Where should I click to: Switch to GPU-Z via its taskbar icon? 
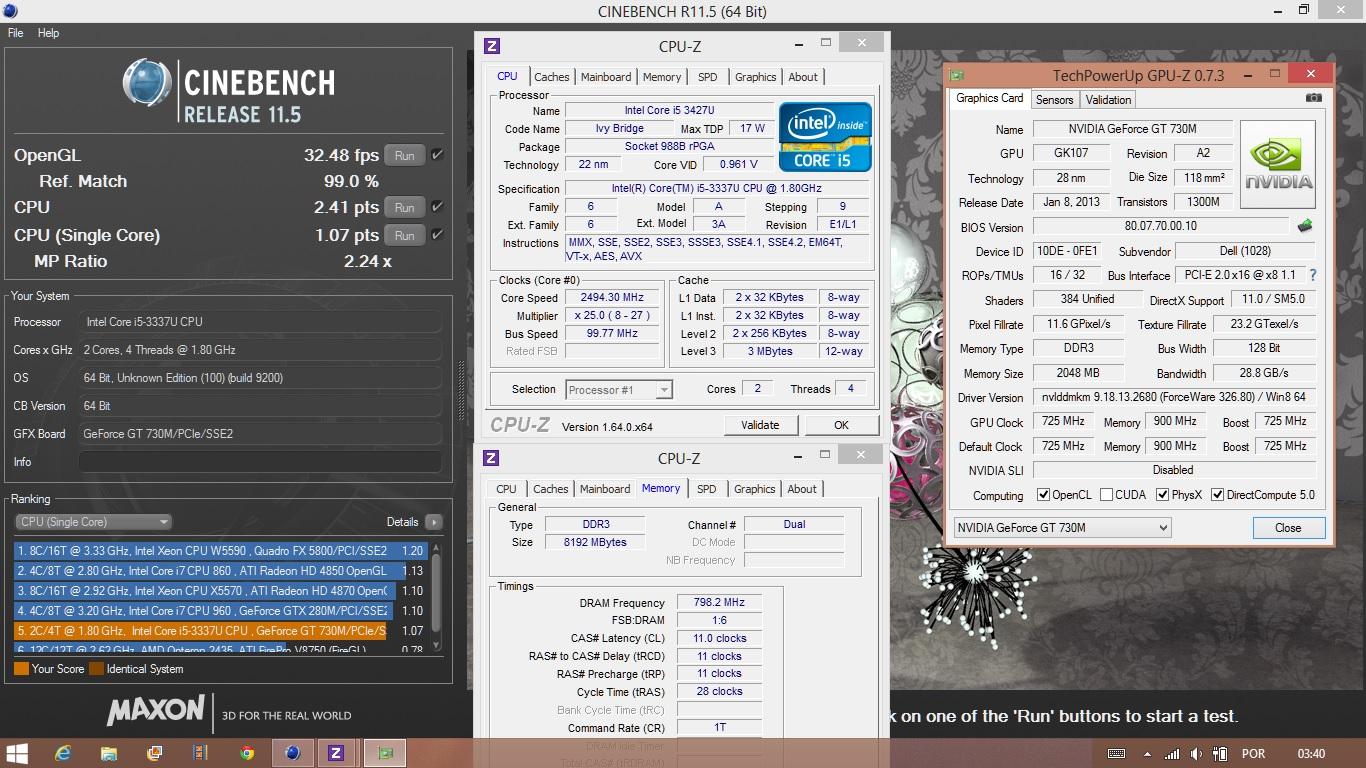point(385,753)
